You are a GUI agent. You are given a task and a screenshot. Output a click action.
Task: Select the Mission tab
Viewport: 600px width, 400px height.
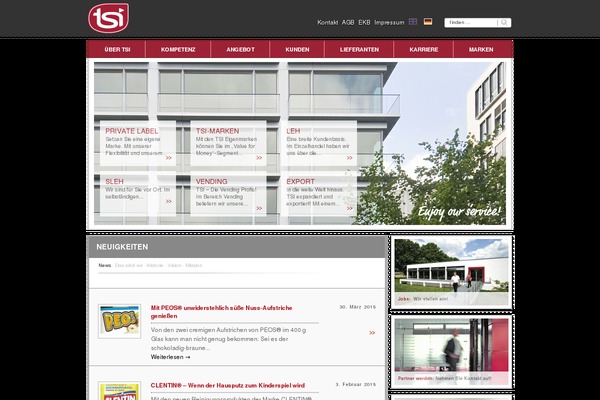coord(194,265)
